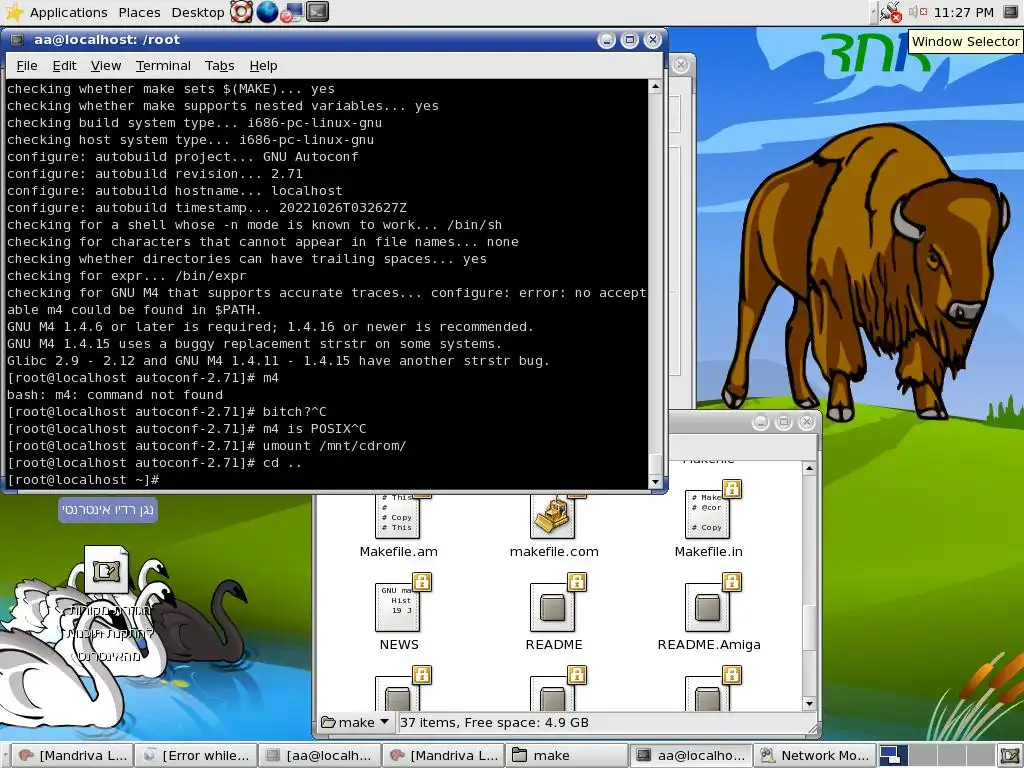
Task: Select the makefile.com bulldozer icon
Action: pyautogui.click(x=552, y=516)
